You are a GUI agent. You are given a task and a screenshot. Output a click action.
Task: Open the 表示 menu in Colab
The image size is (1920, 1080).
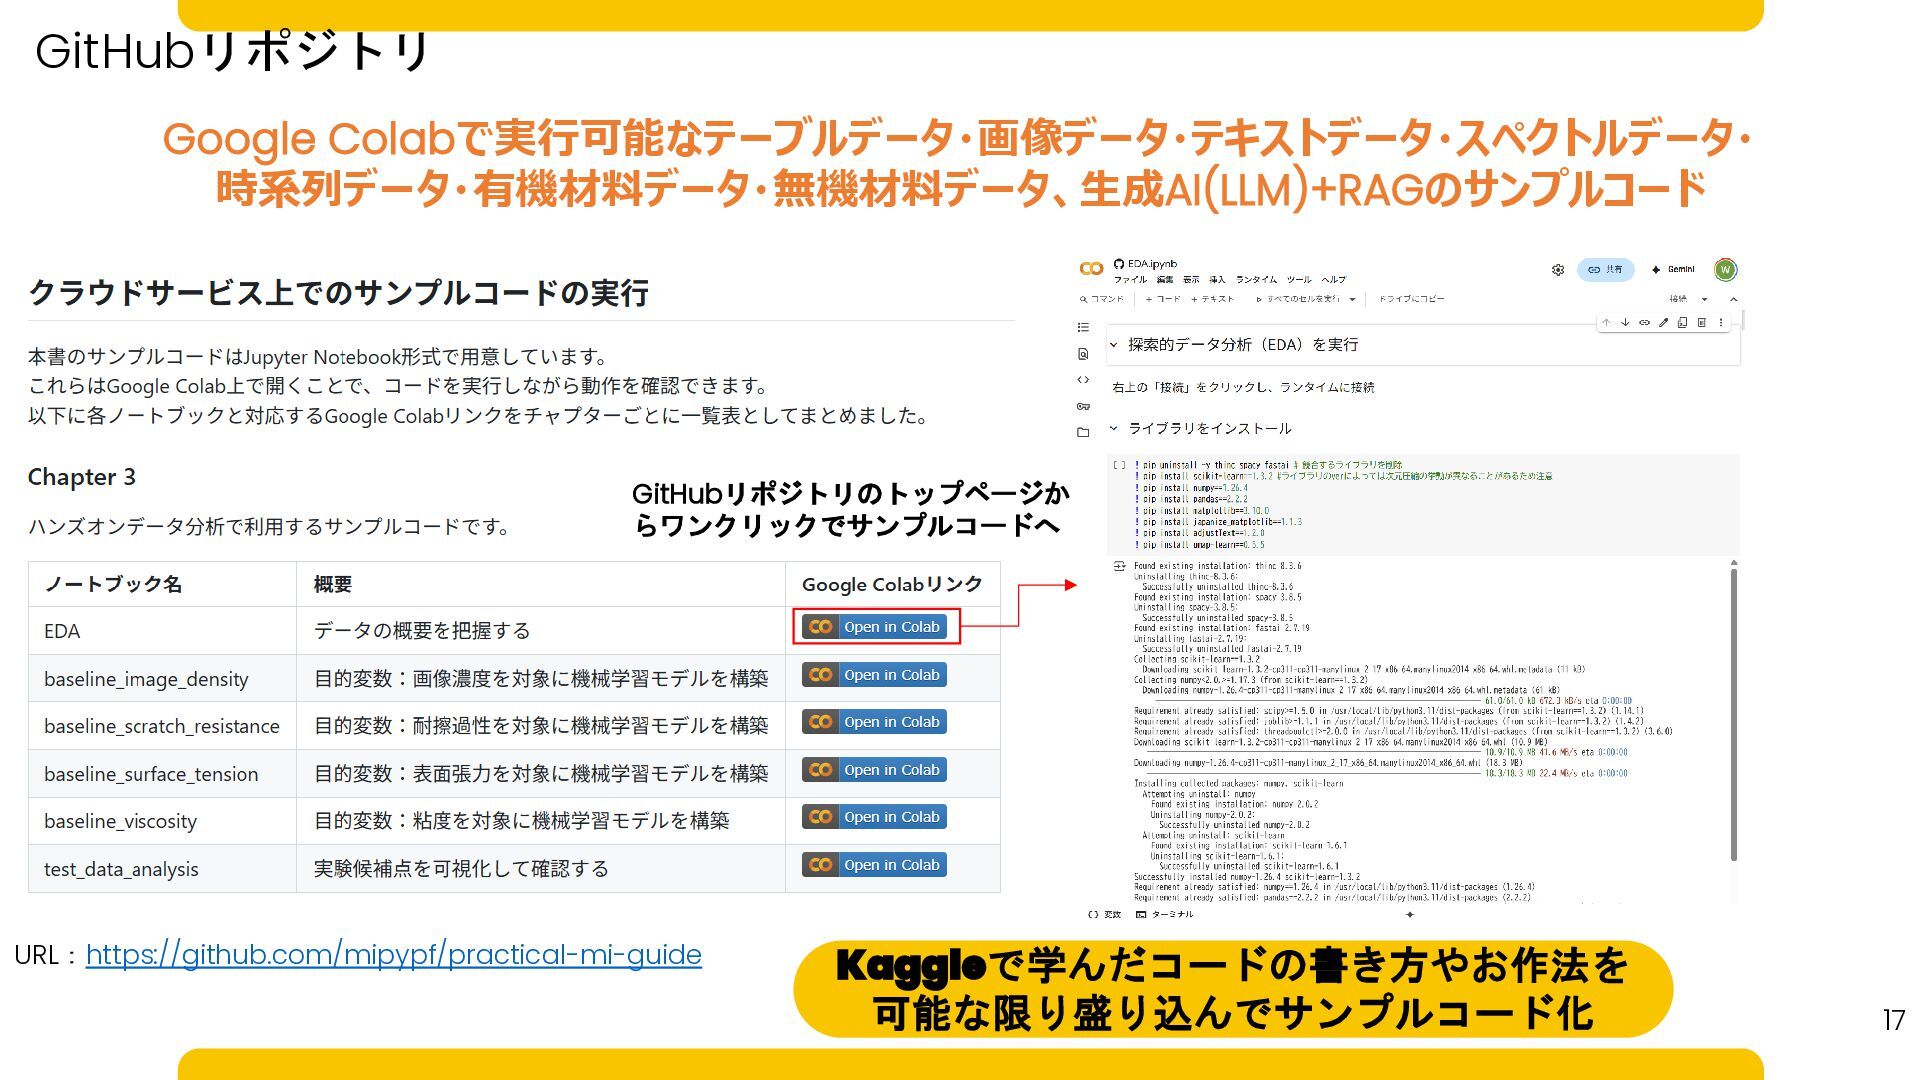pyautogui.click(x=1191, y=280)
